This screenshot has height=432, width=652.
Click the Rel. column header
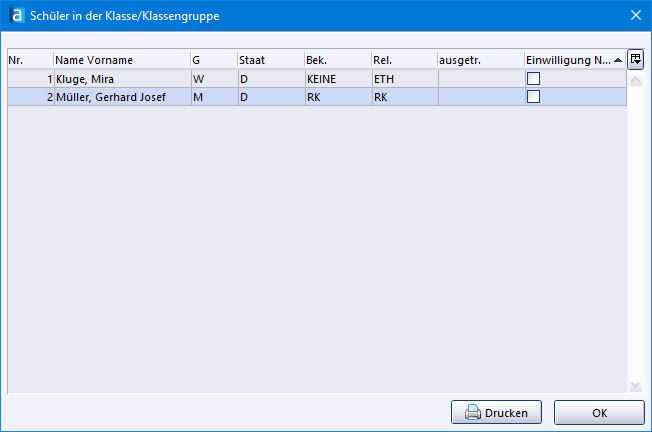click(403, 60)
